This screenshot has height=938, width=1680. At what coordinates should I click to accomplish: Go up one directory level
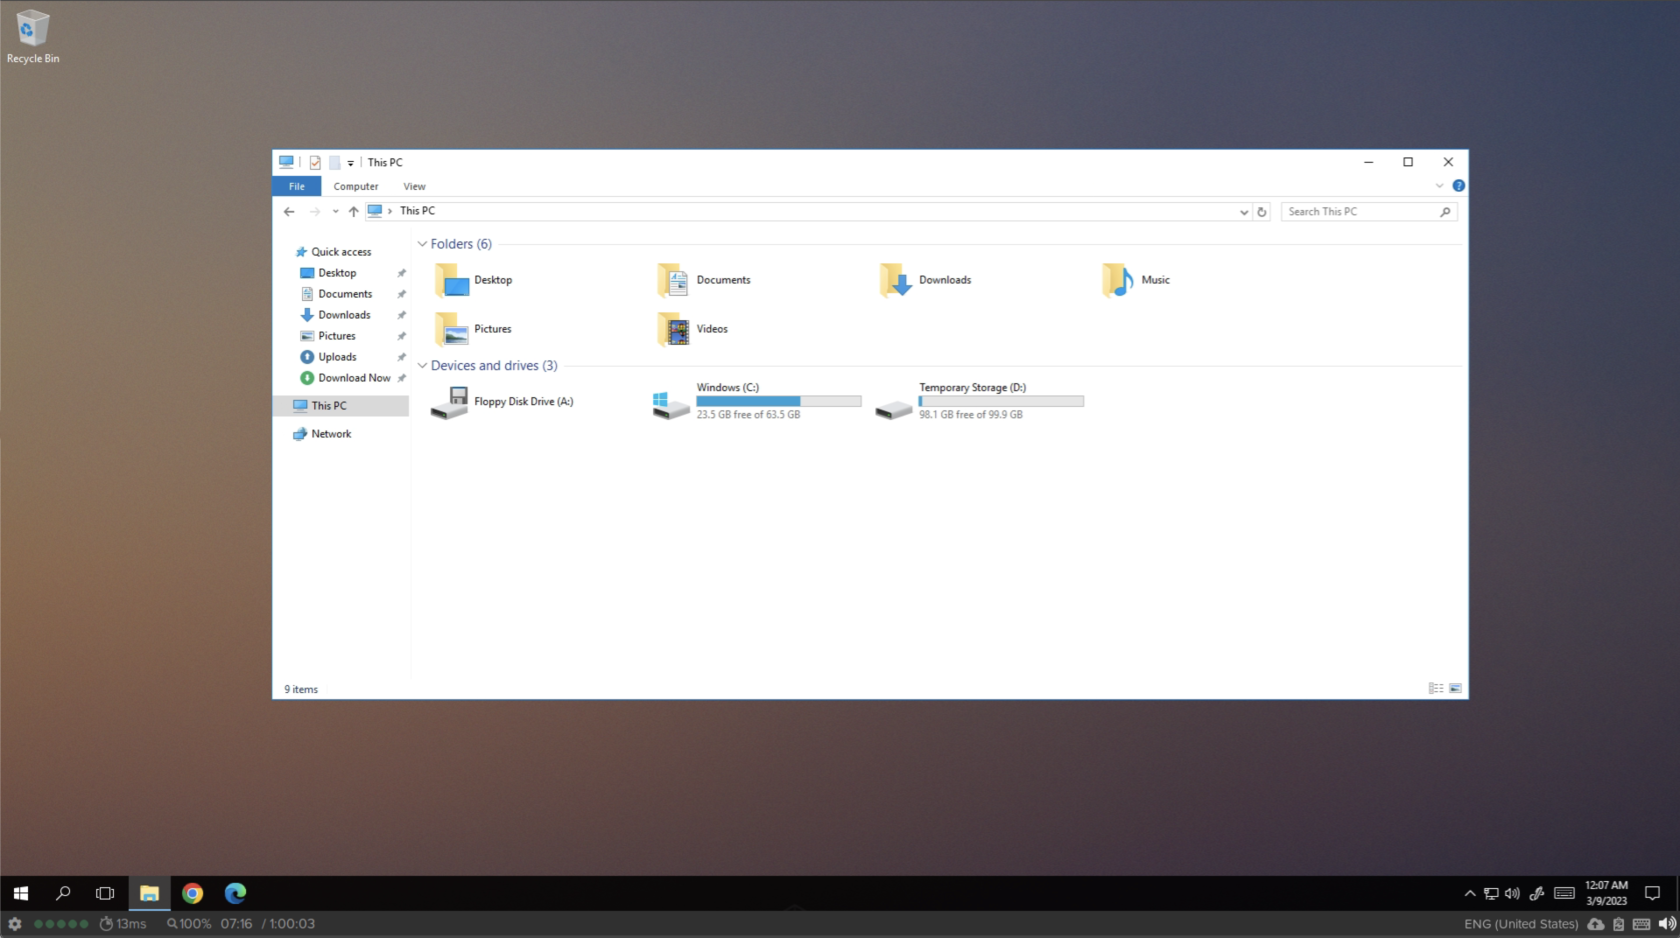(x=353, y=212)
